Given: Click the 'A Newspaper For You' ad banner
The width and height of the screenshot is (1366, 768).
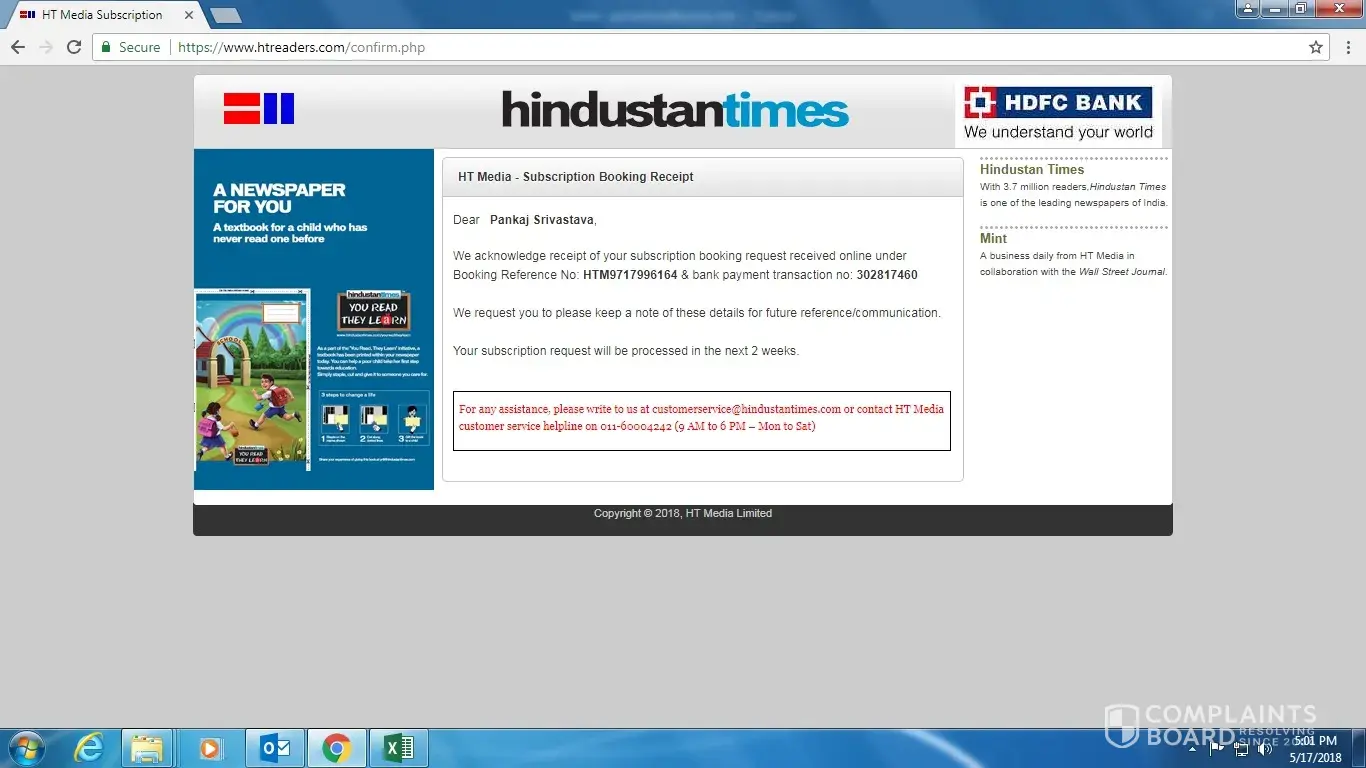Looking at the screenshot, I should click(x=314, y=319).
